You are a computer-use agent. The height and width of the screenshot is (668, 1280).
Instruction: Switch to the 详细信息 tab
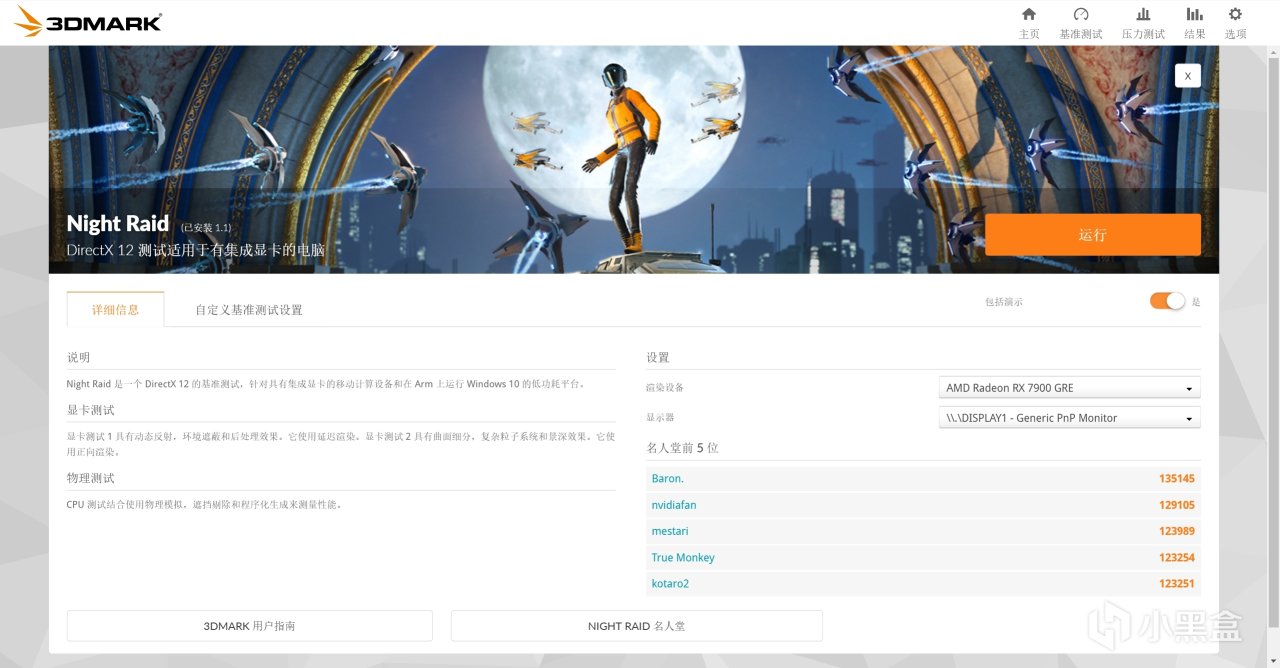click(x=115, y=309)
